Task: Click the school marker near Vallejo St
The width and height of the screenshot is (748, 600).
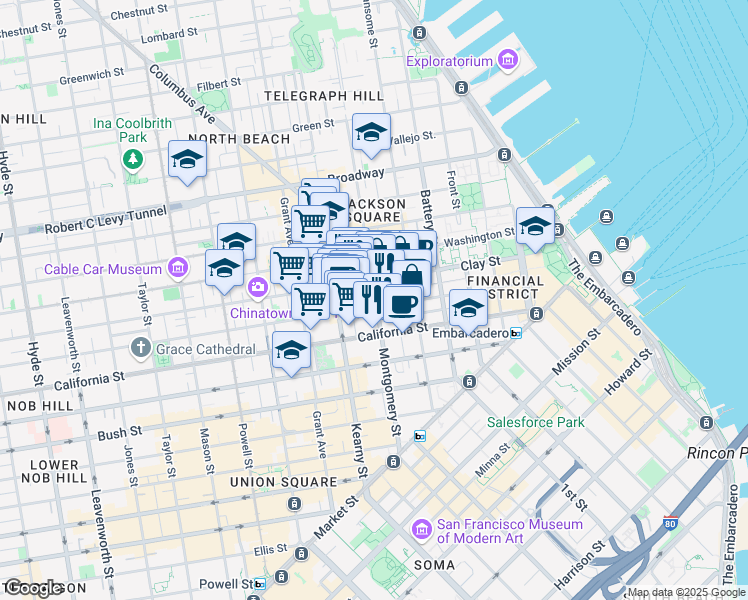Action: 371,134
